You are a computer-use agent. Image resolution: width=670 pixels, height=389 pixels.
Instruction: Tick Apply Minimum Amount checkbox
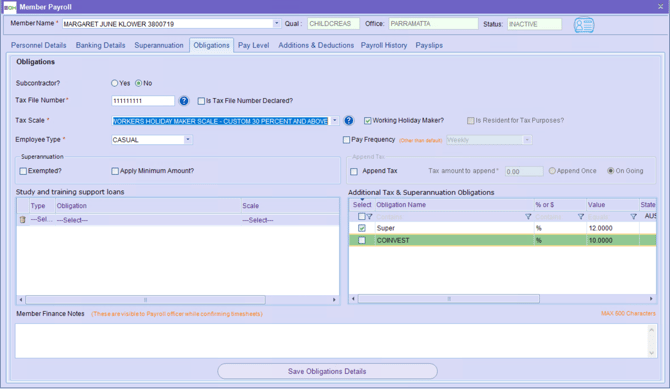(x=115, y=171)
